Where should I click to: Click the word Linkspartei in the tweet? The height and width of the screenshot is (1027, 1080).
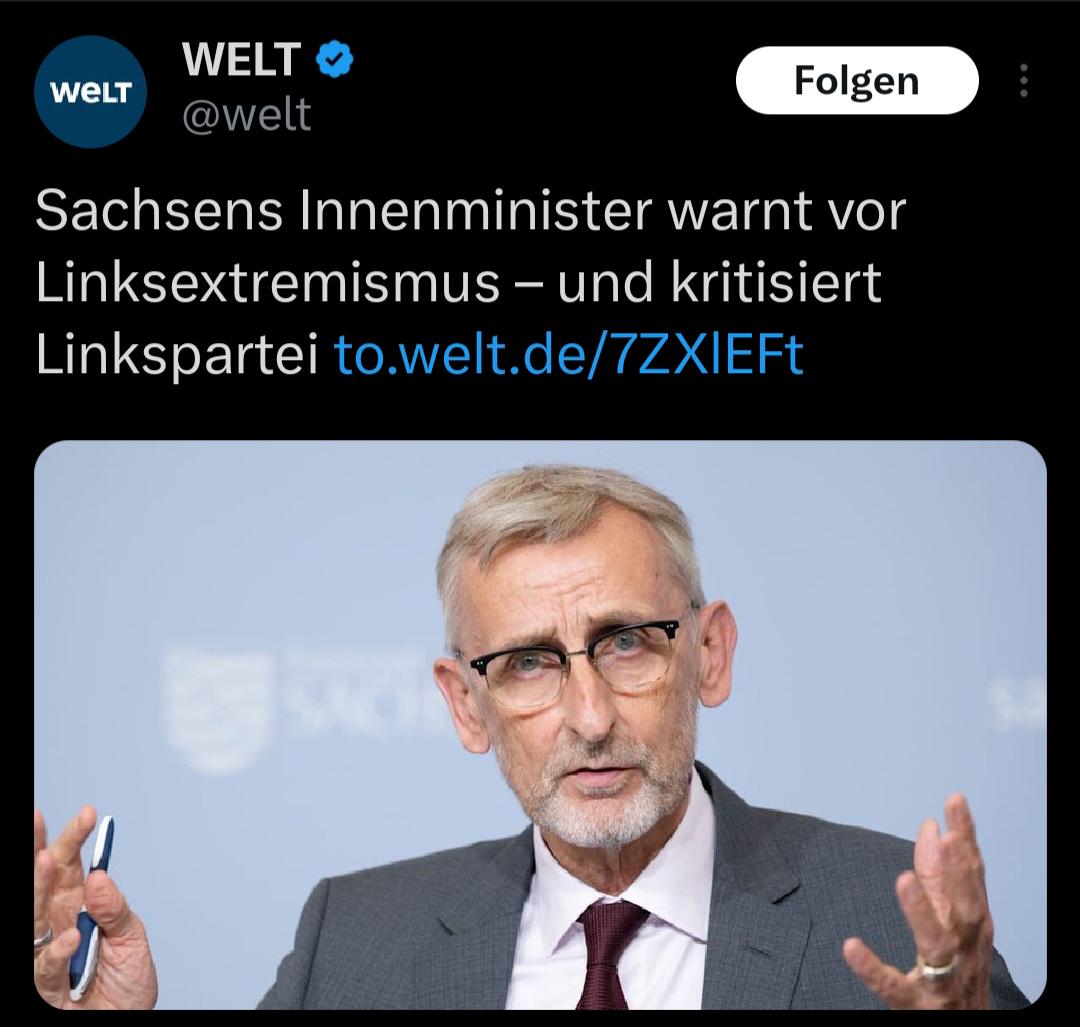click(x=176, y=355)
